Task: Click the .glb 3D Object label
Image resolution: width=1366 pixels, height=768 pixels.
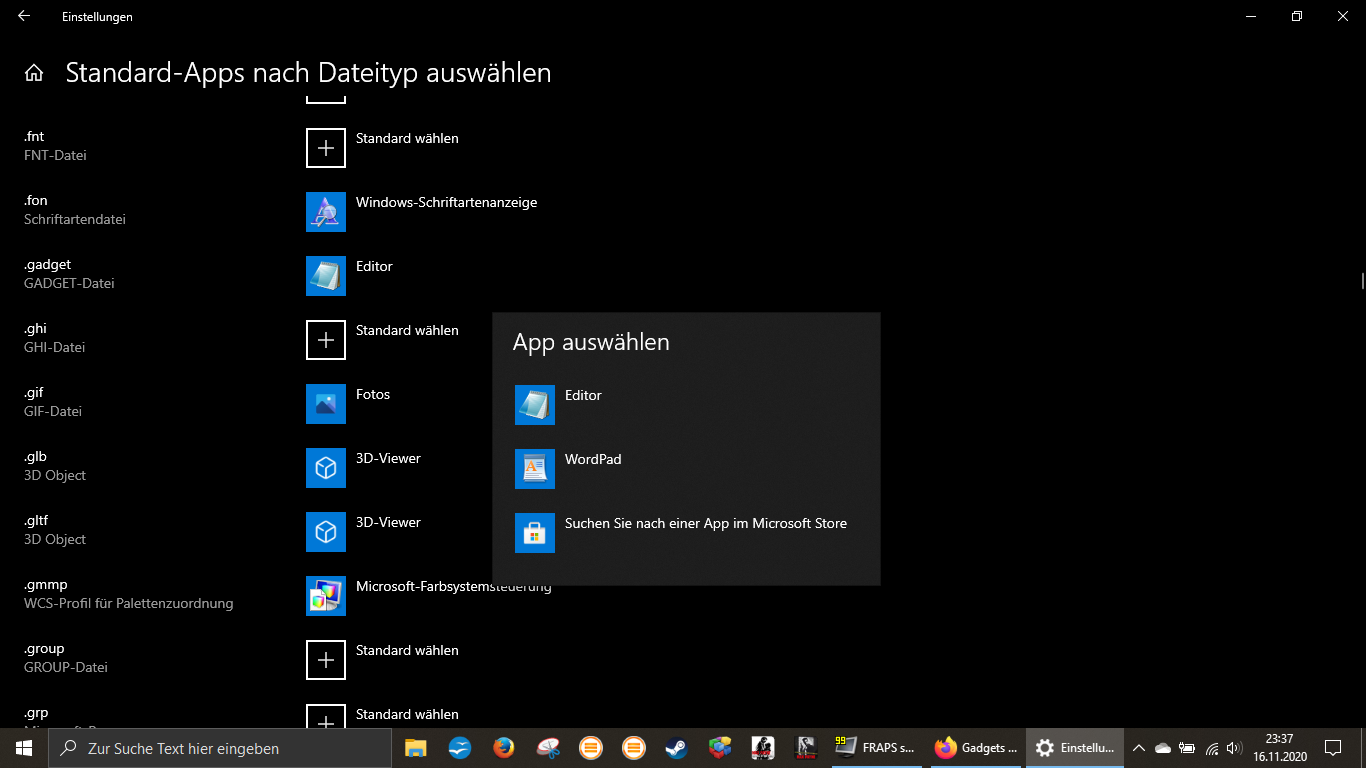Action: 55,466
